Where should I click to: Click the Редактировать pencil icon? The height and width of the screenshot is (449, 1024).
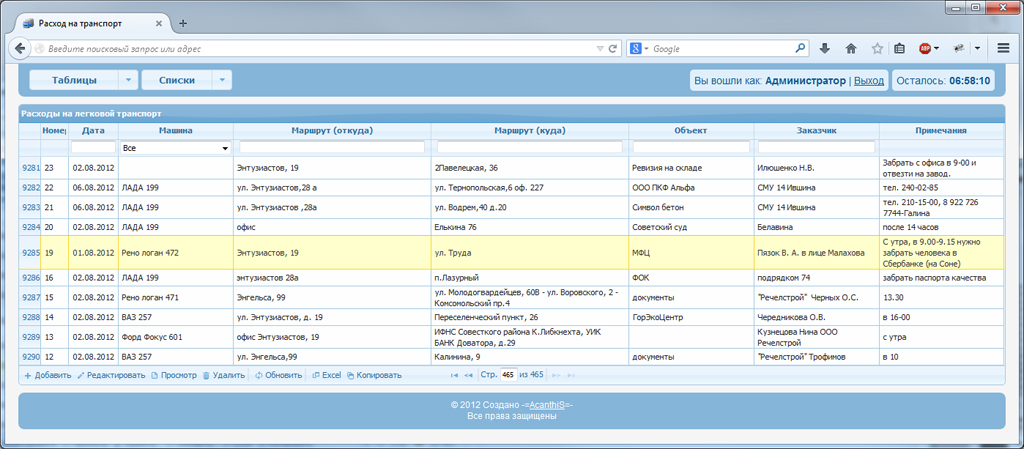pos(81,375)
